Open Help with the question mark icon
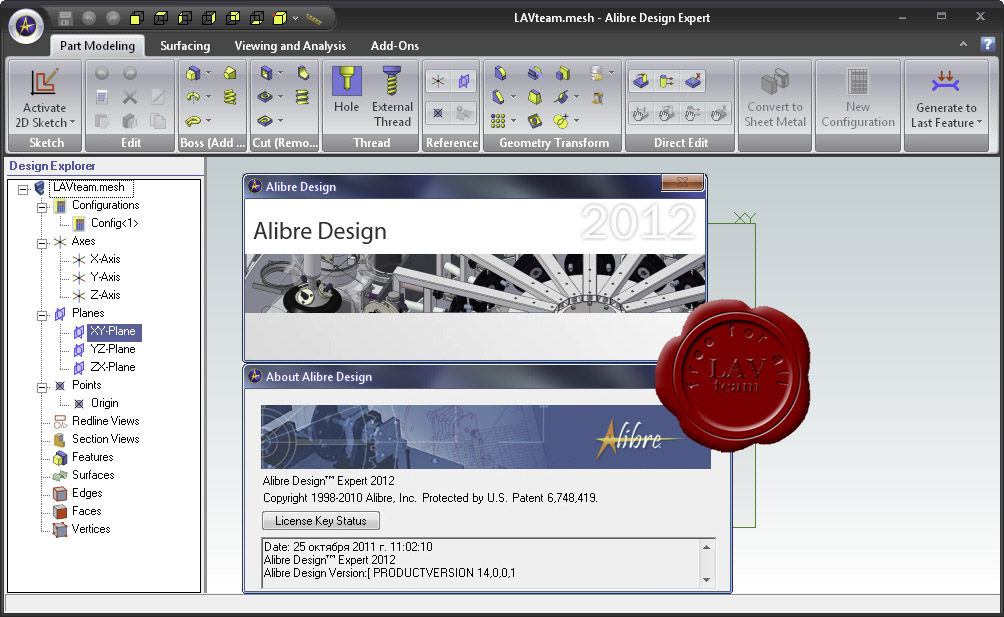 [987, 44]
